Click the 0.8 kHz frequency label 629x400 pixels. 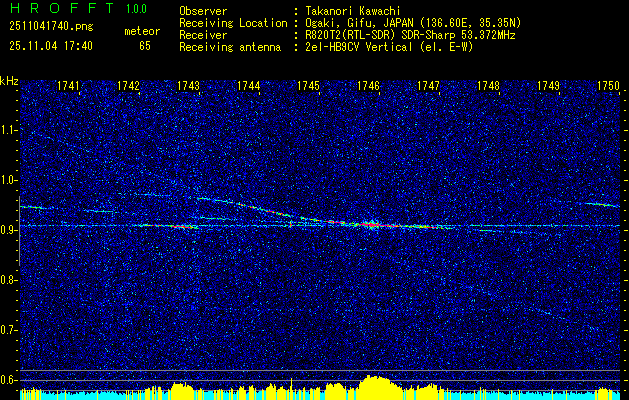[x=8, y=280]
